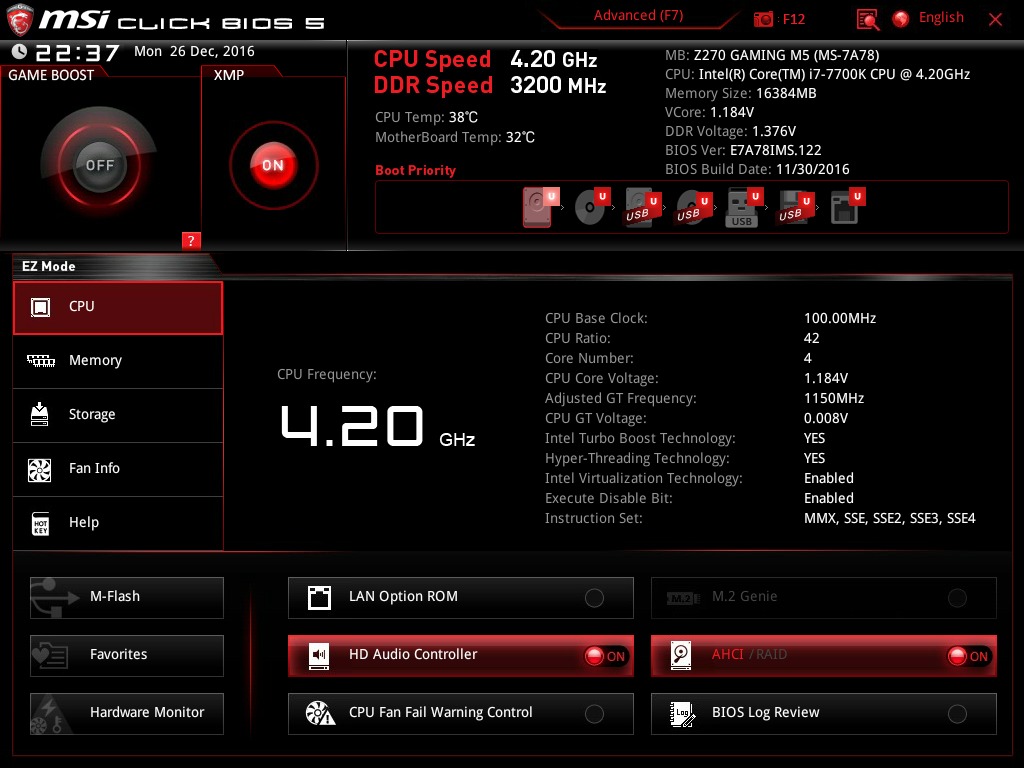The width and height of the screenshot is (1024, 768).
Task: Click the MB: Z270 GAMING M5 line
Action: (772, 55)
